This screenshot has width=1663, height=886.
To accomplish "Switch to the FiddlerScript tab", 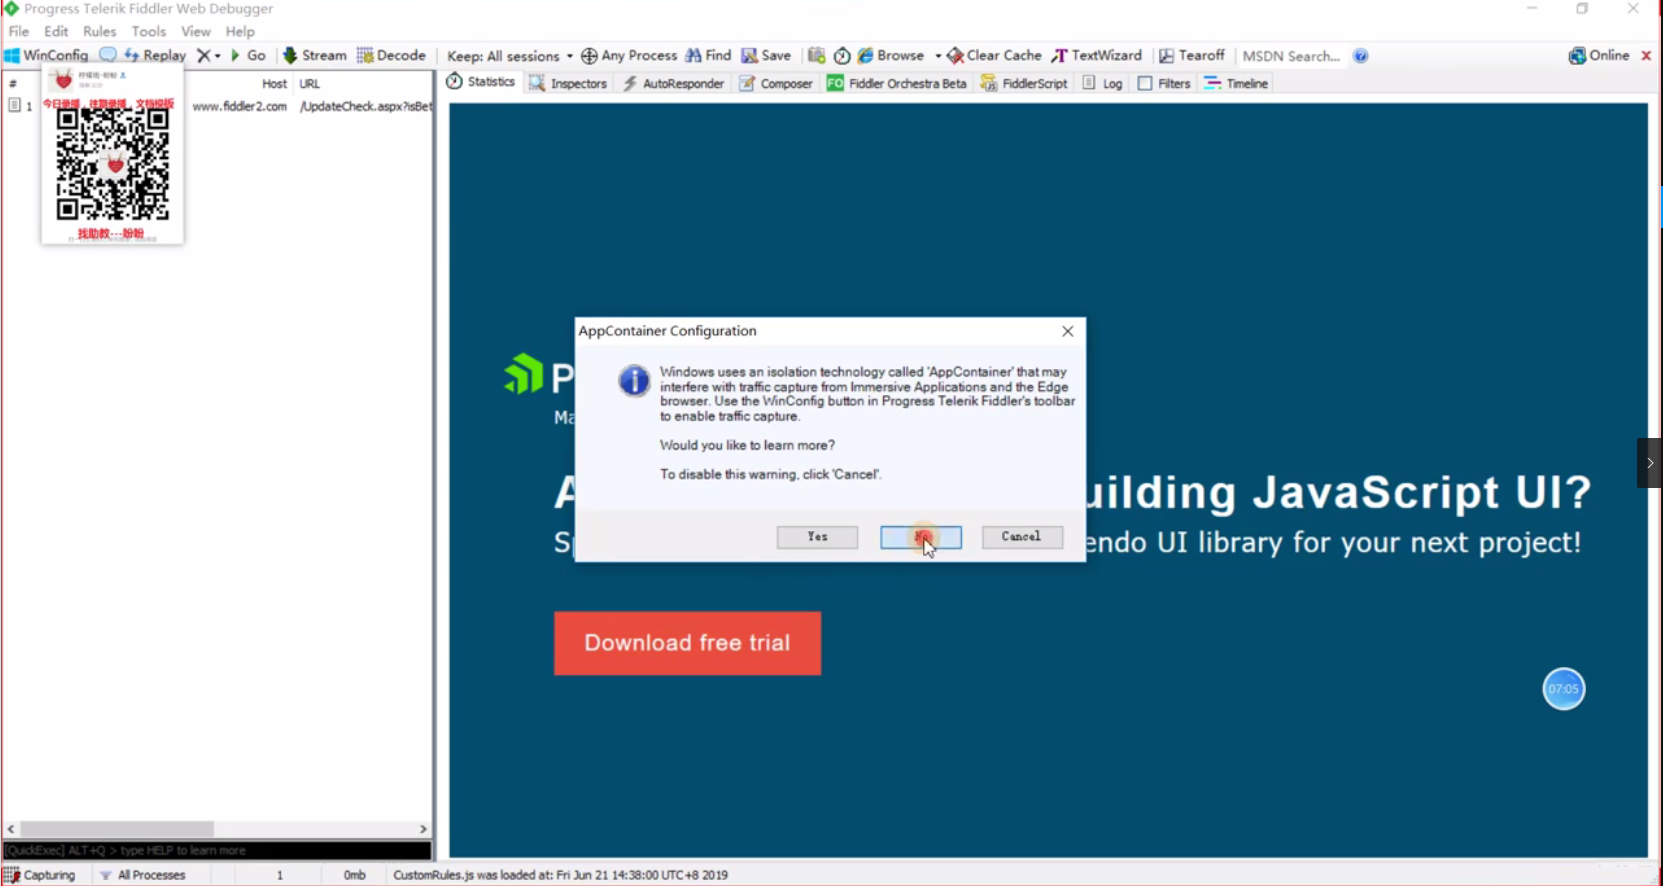I will point(1024,83).
